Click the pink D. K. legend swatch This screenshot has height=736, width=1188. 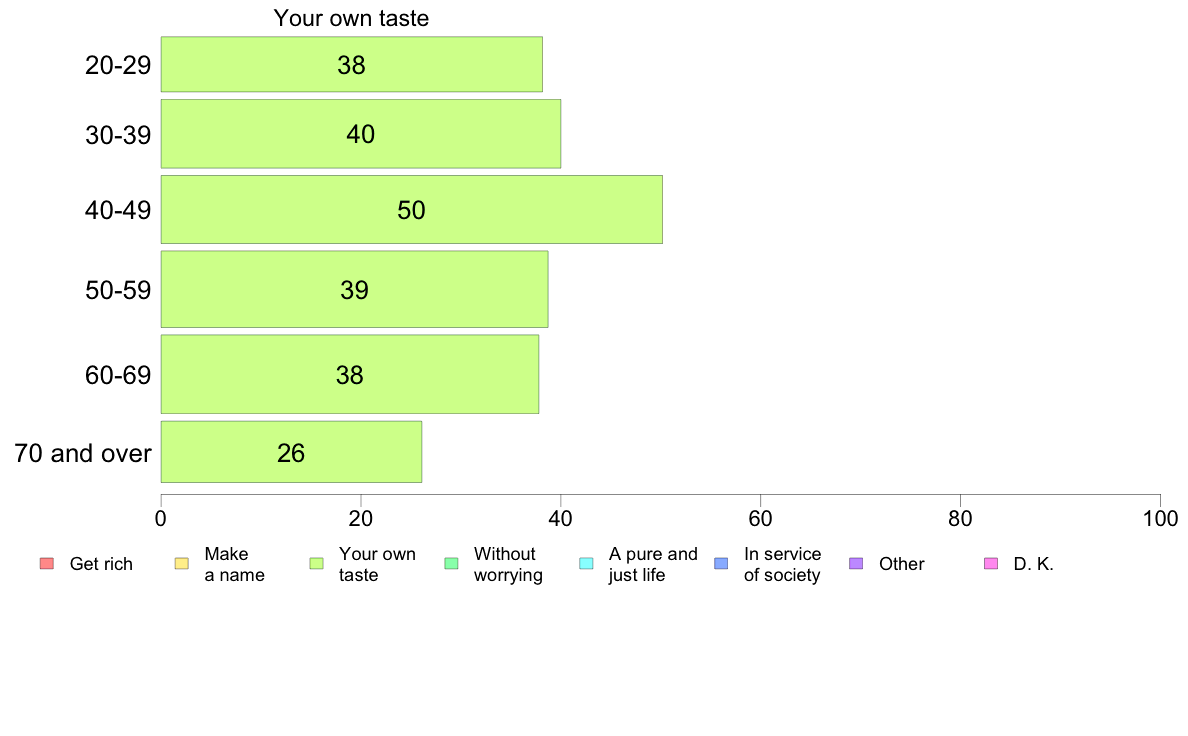[x=991, y=563]
